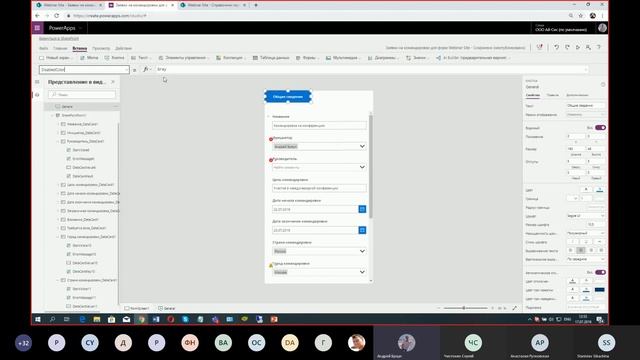The width and height of the screenshot is (640, 360).
Task: Open the font dropdown showing Segoe UI
Action: [585, 216]
